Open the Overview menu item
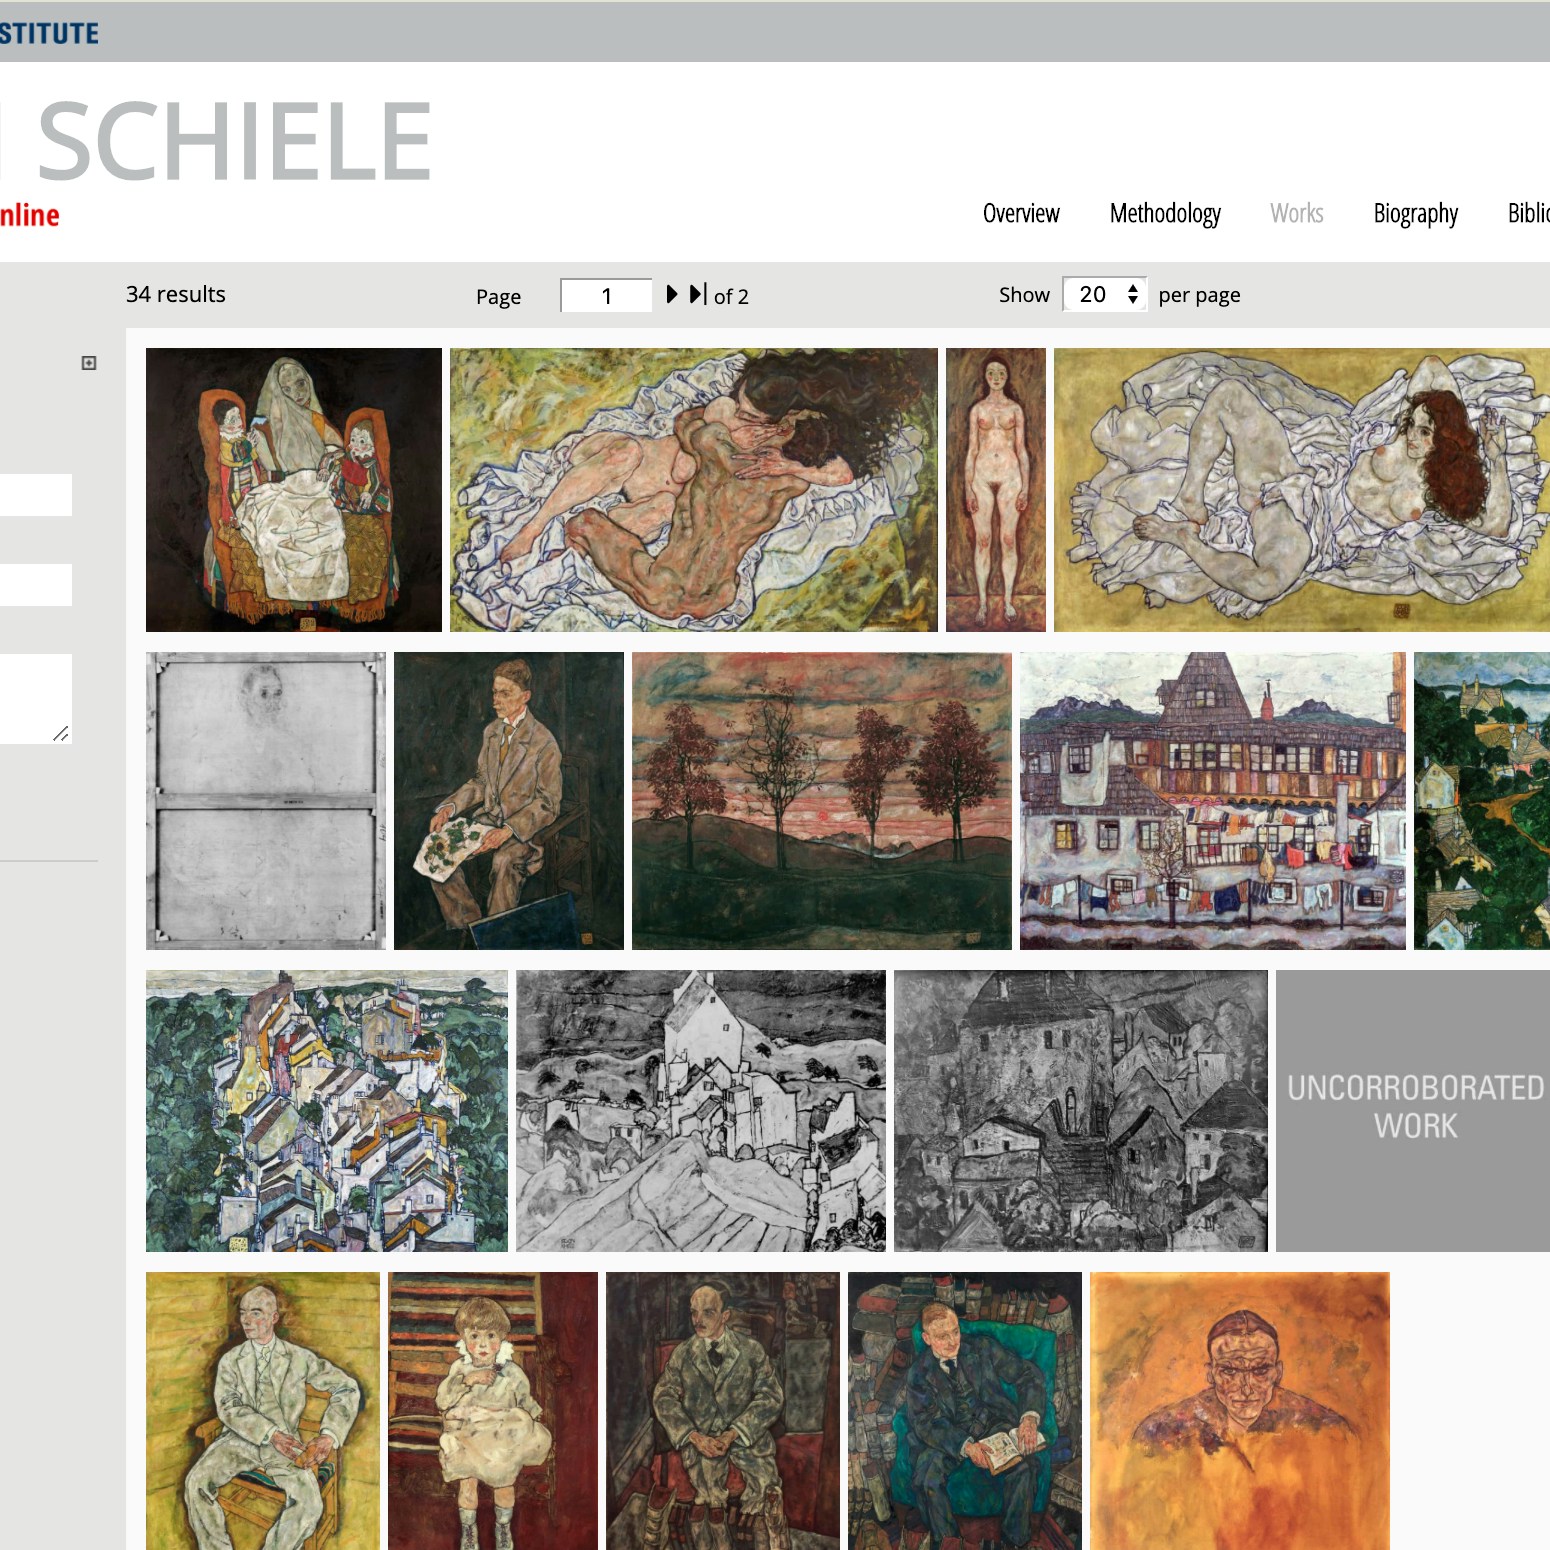 pyautogui.click(x=1021, y=213)
